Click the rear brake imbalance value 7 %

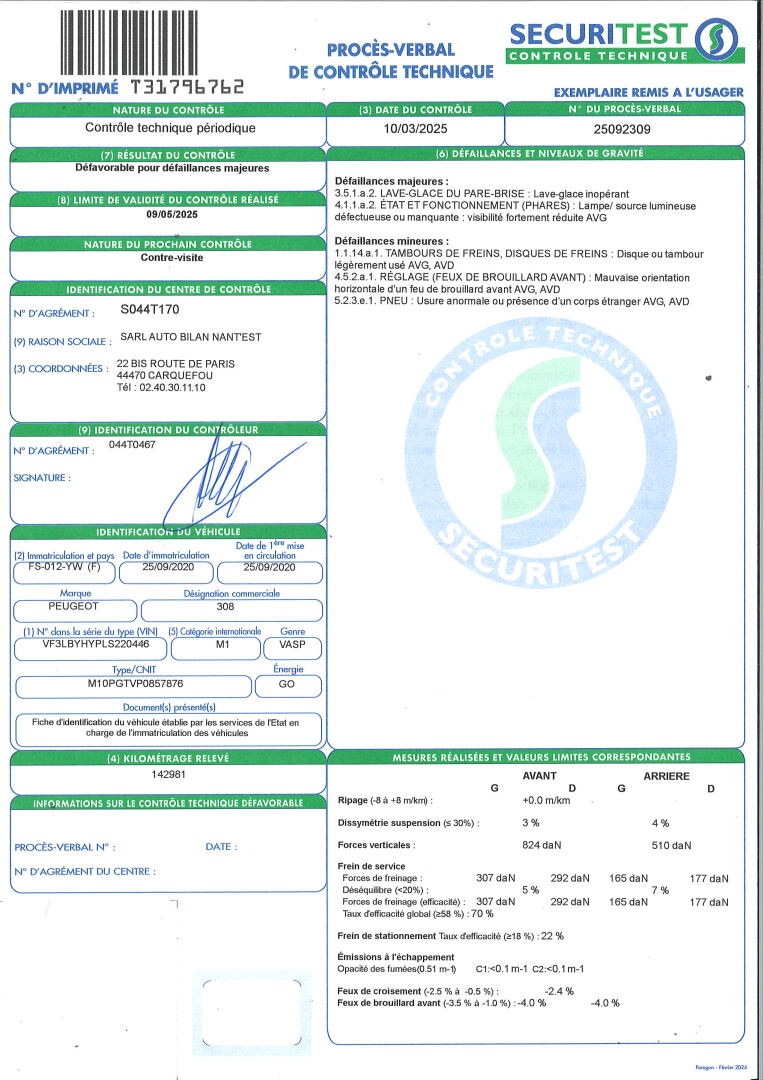(660, 890)
